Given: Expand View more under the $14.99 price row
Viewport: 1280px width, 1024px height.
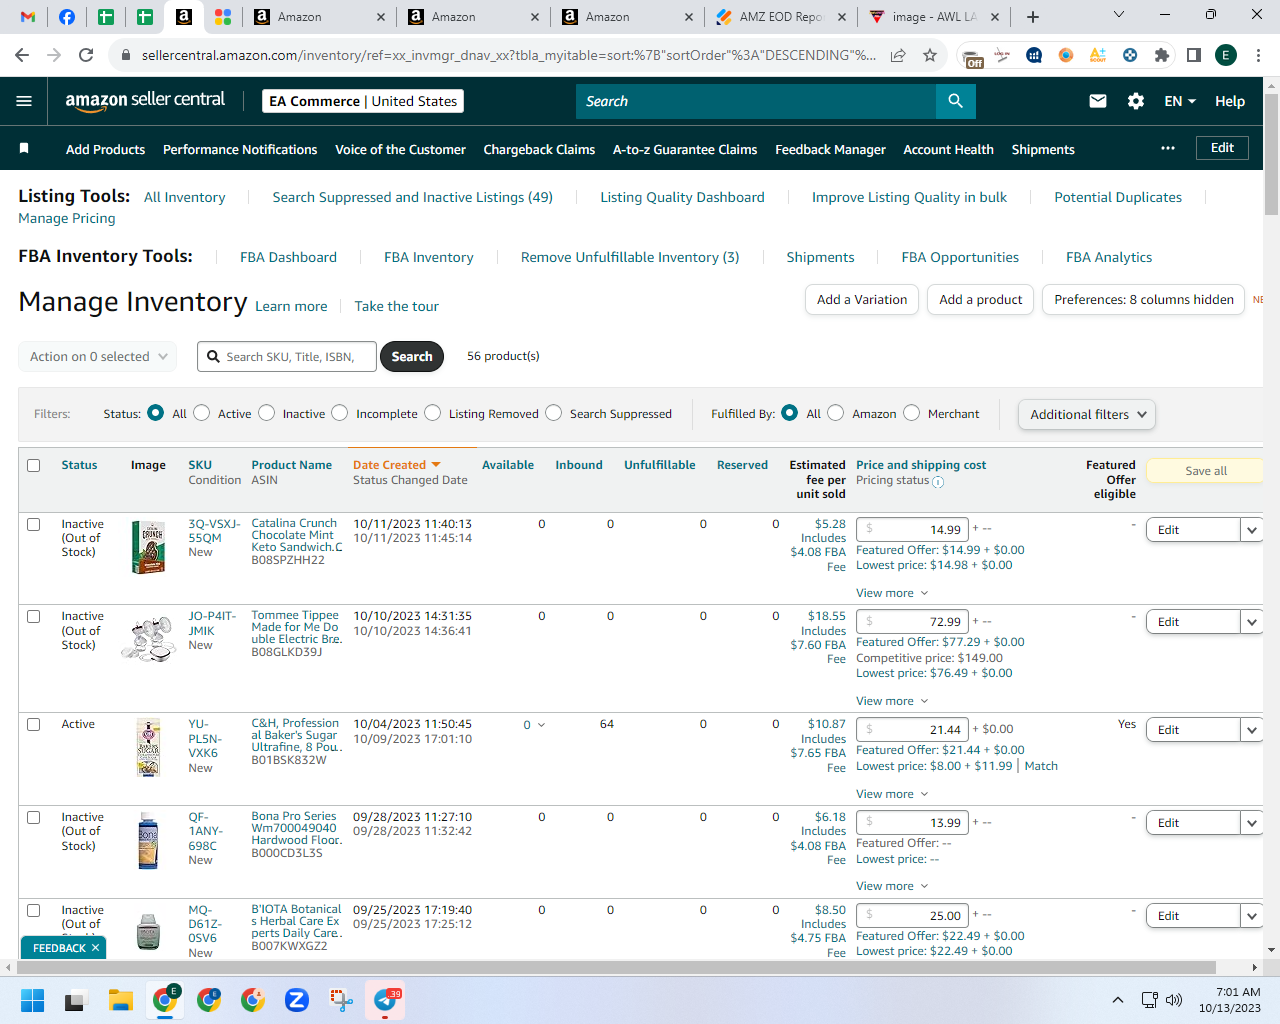Looking at the screenshot, I should [x=892, y=593].
